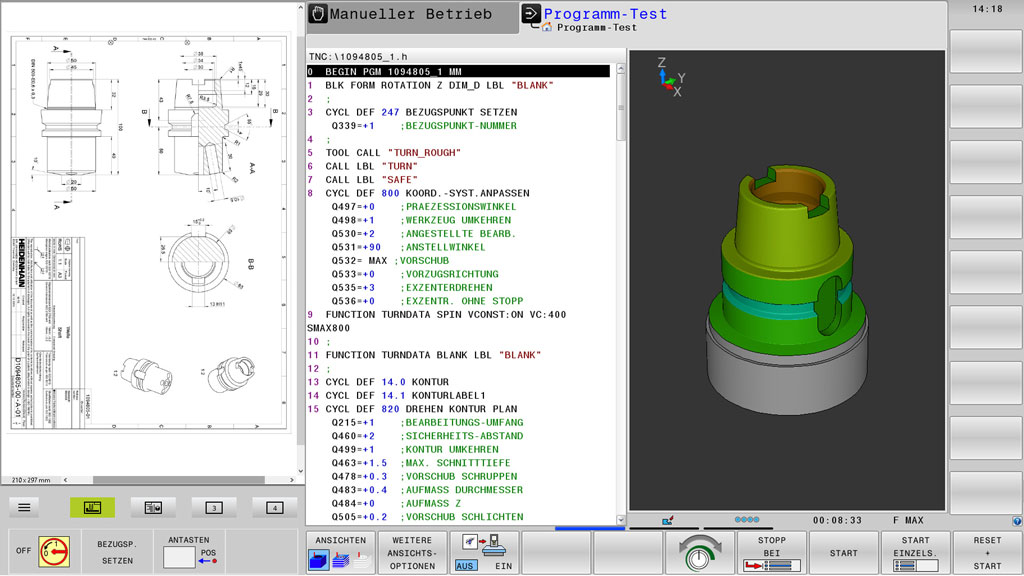The image size is (1024, 576).
Task: Click the TNC:\1094805_1.h file path
Action: pos(358,57)
